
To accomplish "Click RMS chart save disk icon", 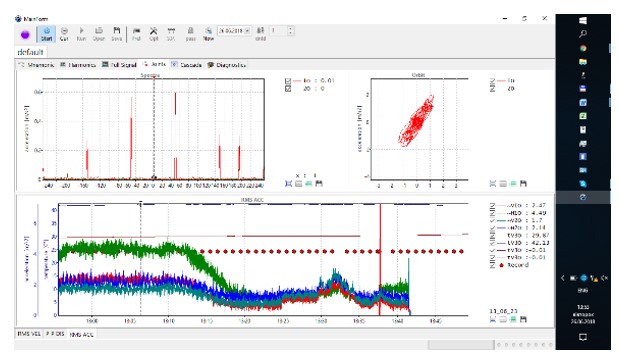I will (524, 319).
